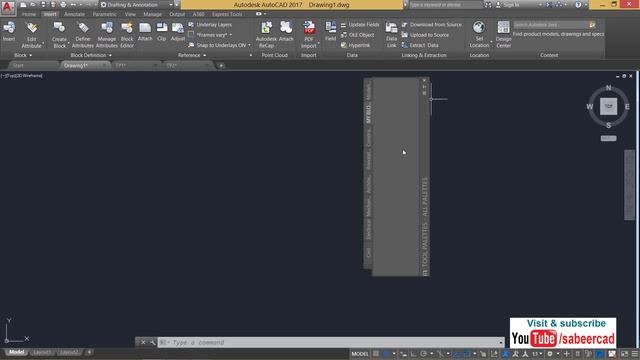Click Sign In
Image resolution: width=640 pixels, height=360 pixels.
point(508,5)
